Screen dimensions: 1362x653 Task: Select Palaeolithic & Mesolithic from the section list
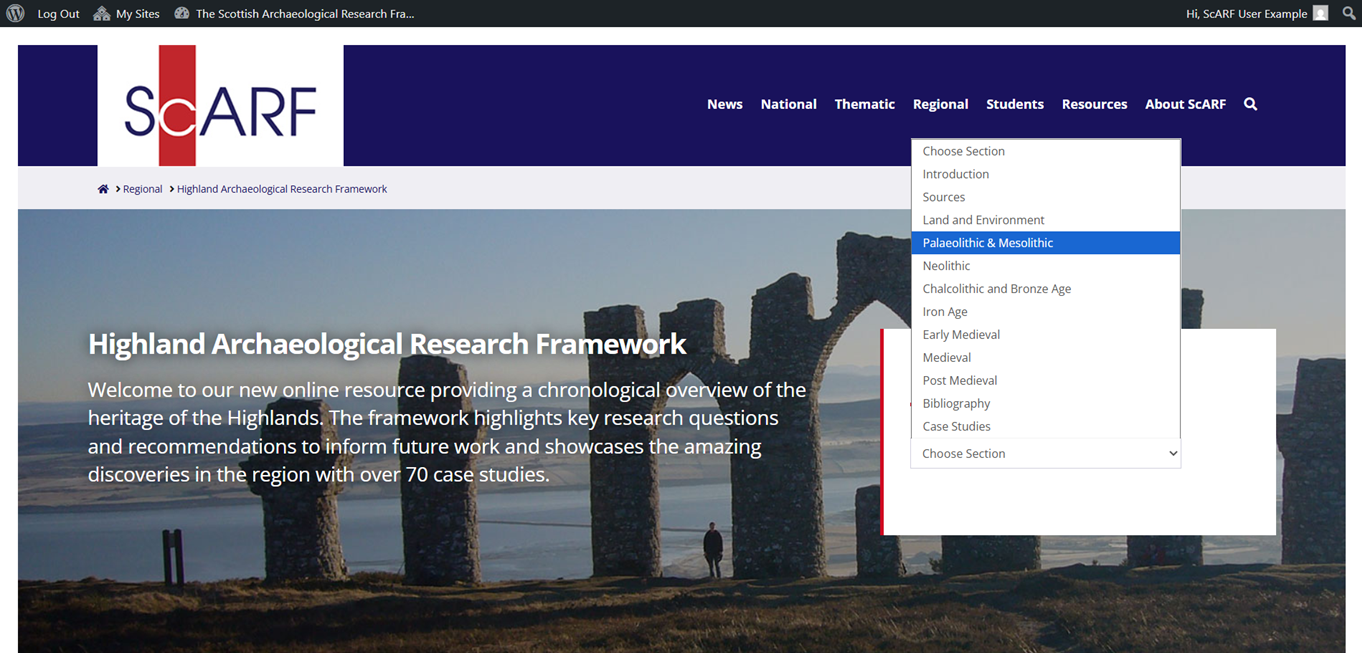pos(987,242)
